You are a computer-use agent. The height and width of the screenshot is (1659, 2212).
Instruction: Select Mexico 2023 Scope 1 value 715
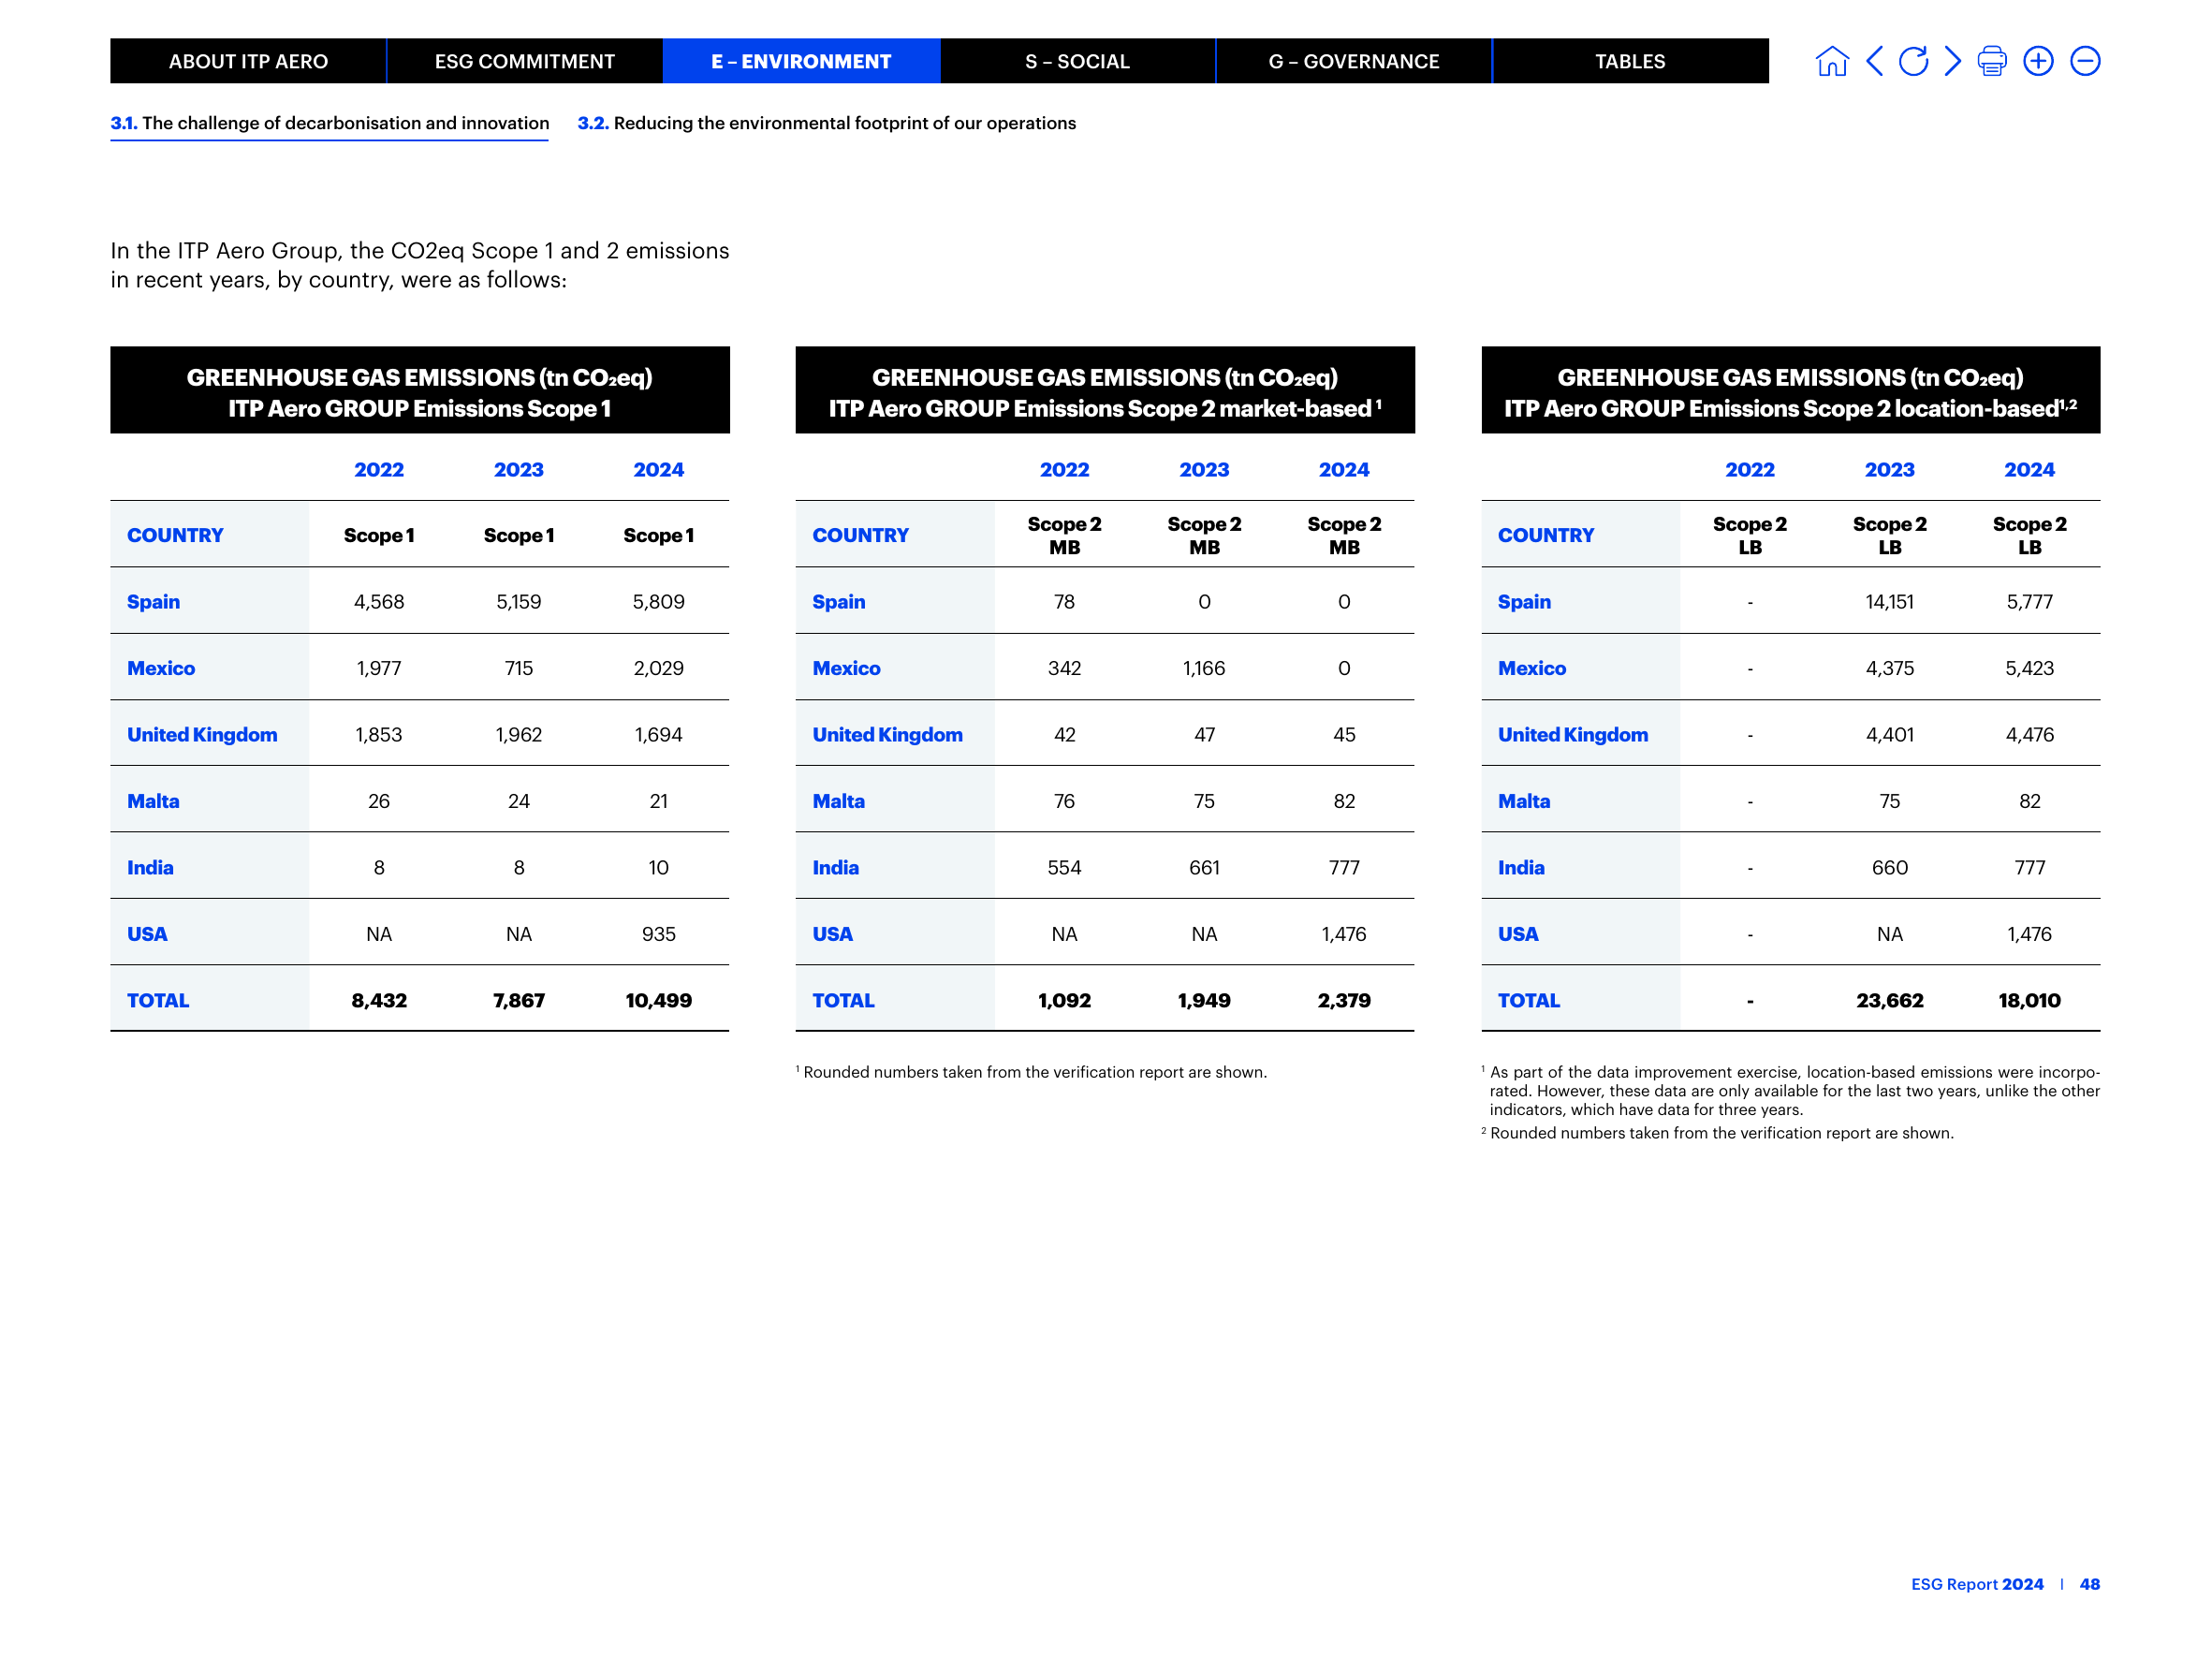pyautogui.click(x=519, y=668)
